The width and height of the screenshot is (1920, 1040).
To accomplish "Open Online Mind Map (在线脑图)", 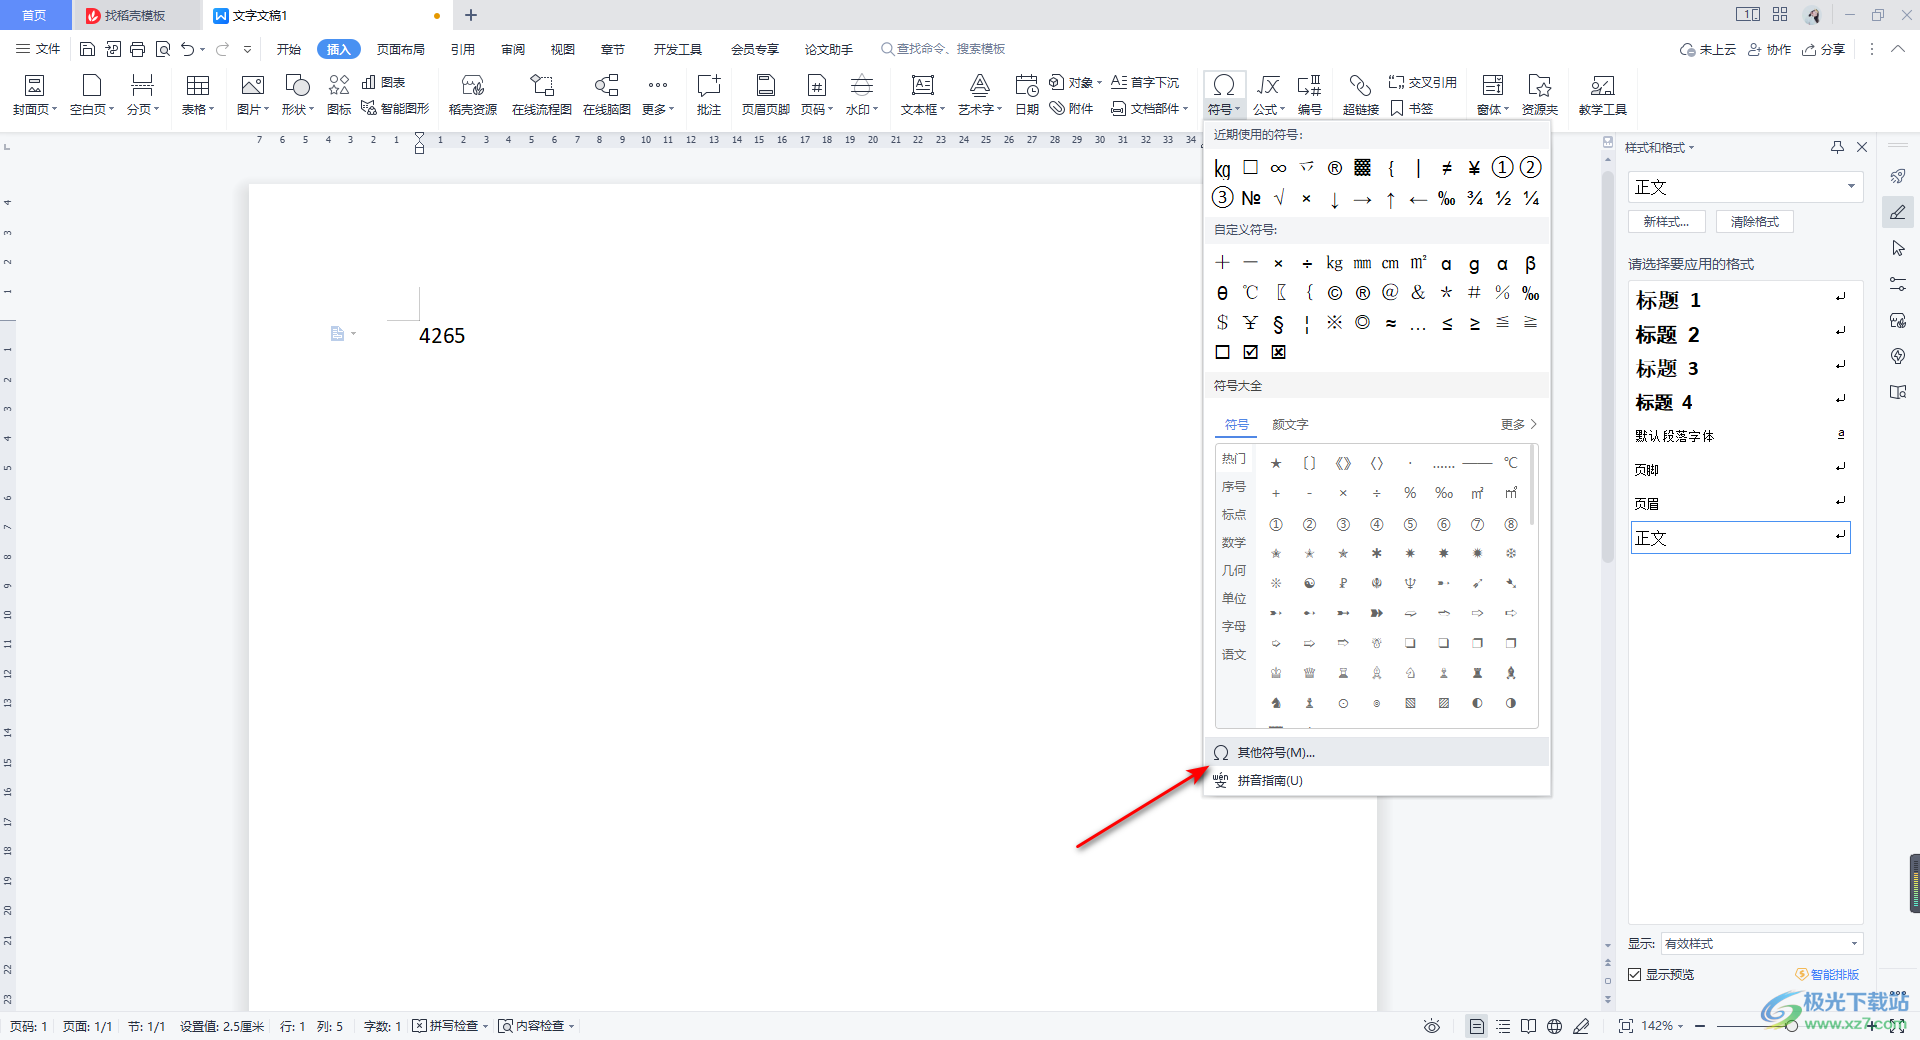I will point(606,95).
